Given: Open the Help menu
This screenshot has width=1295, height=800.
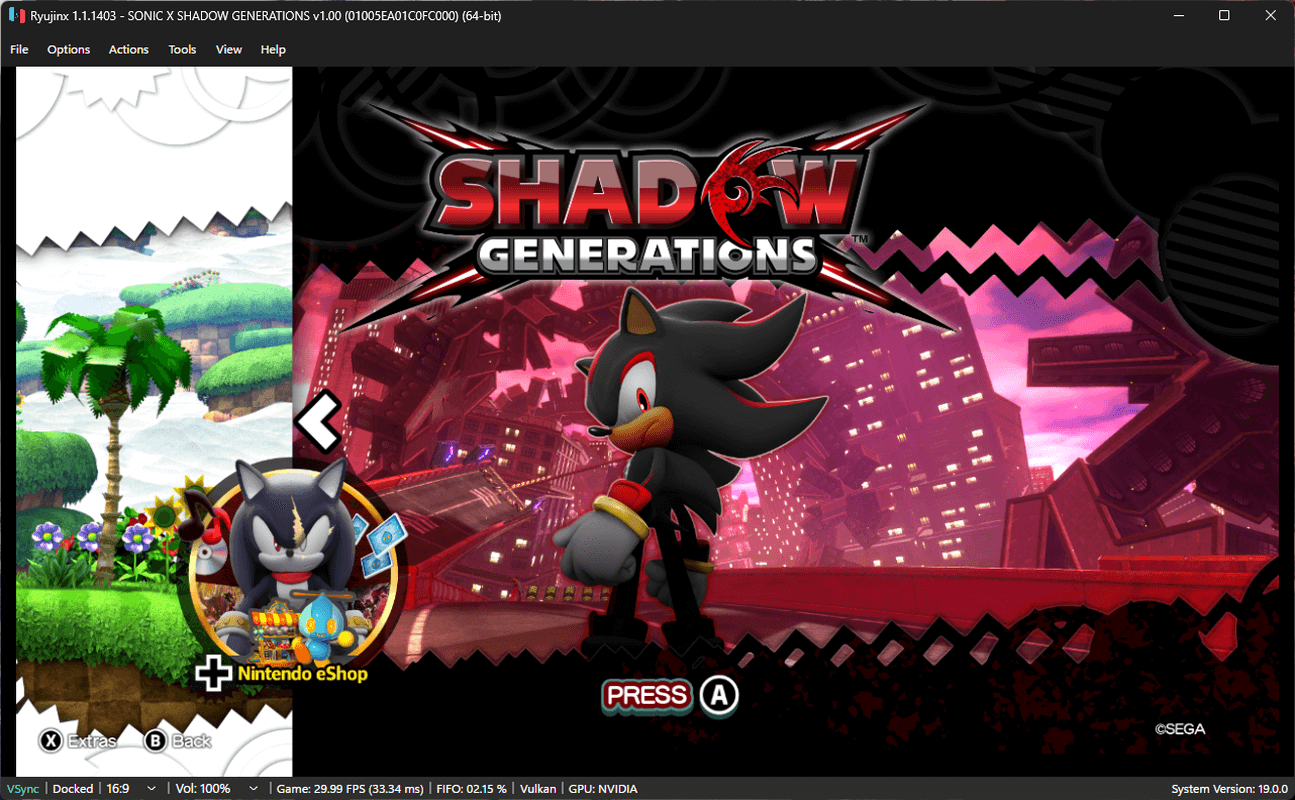Looking at the screenshot, I should 273,49.
